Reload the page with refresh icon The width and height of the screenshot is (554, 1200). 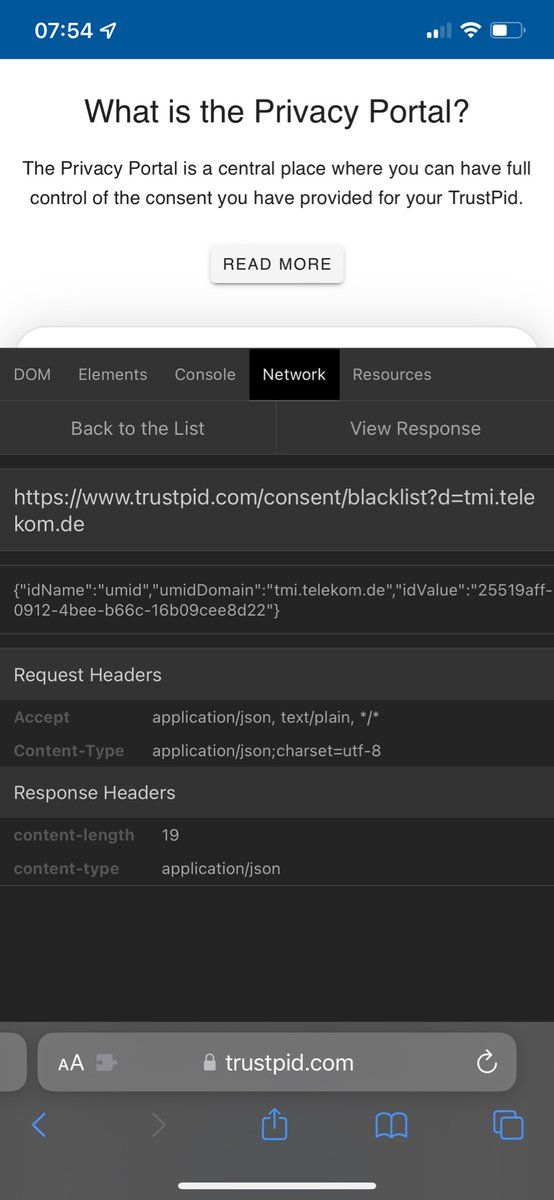487,1062
